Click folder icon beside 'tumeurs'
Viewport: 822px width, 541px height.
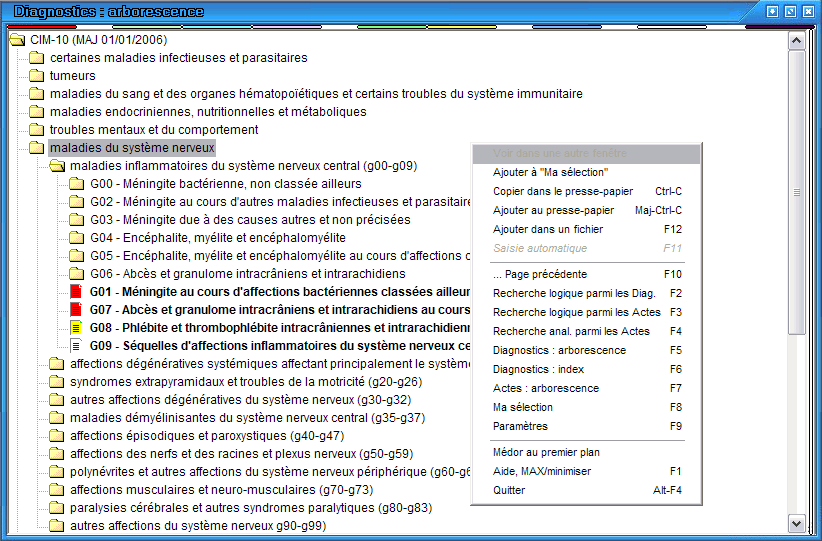(36, 75)
